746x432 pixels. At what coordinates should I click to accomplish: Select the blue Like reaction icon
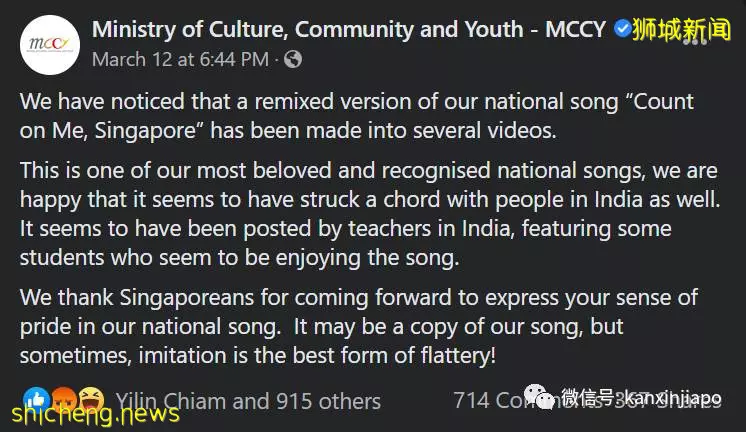tap(36, 399)
